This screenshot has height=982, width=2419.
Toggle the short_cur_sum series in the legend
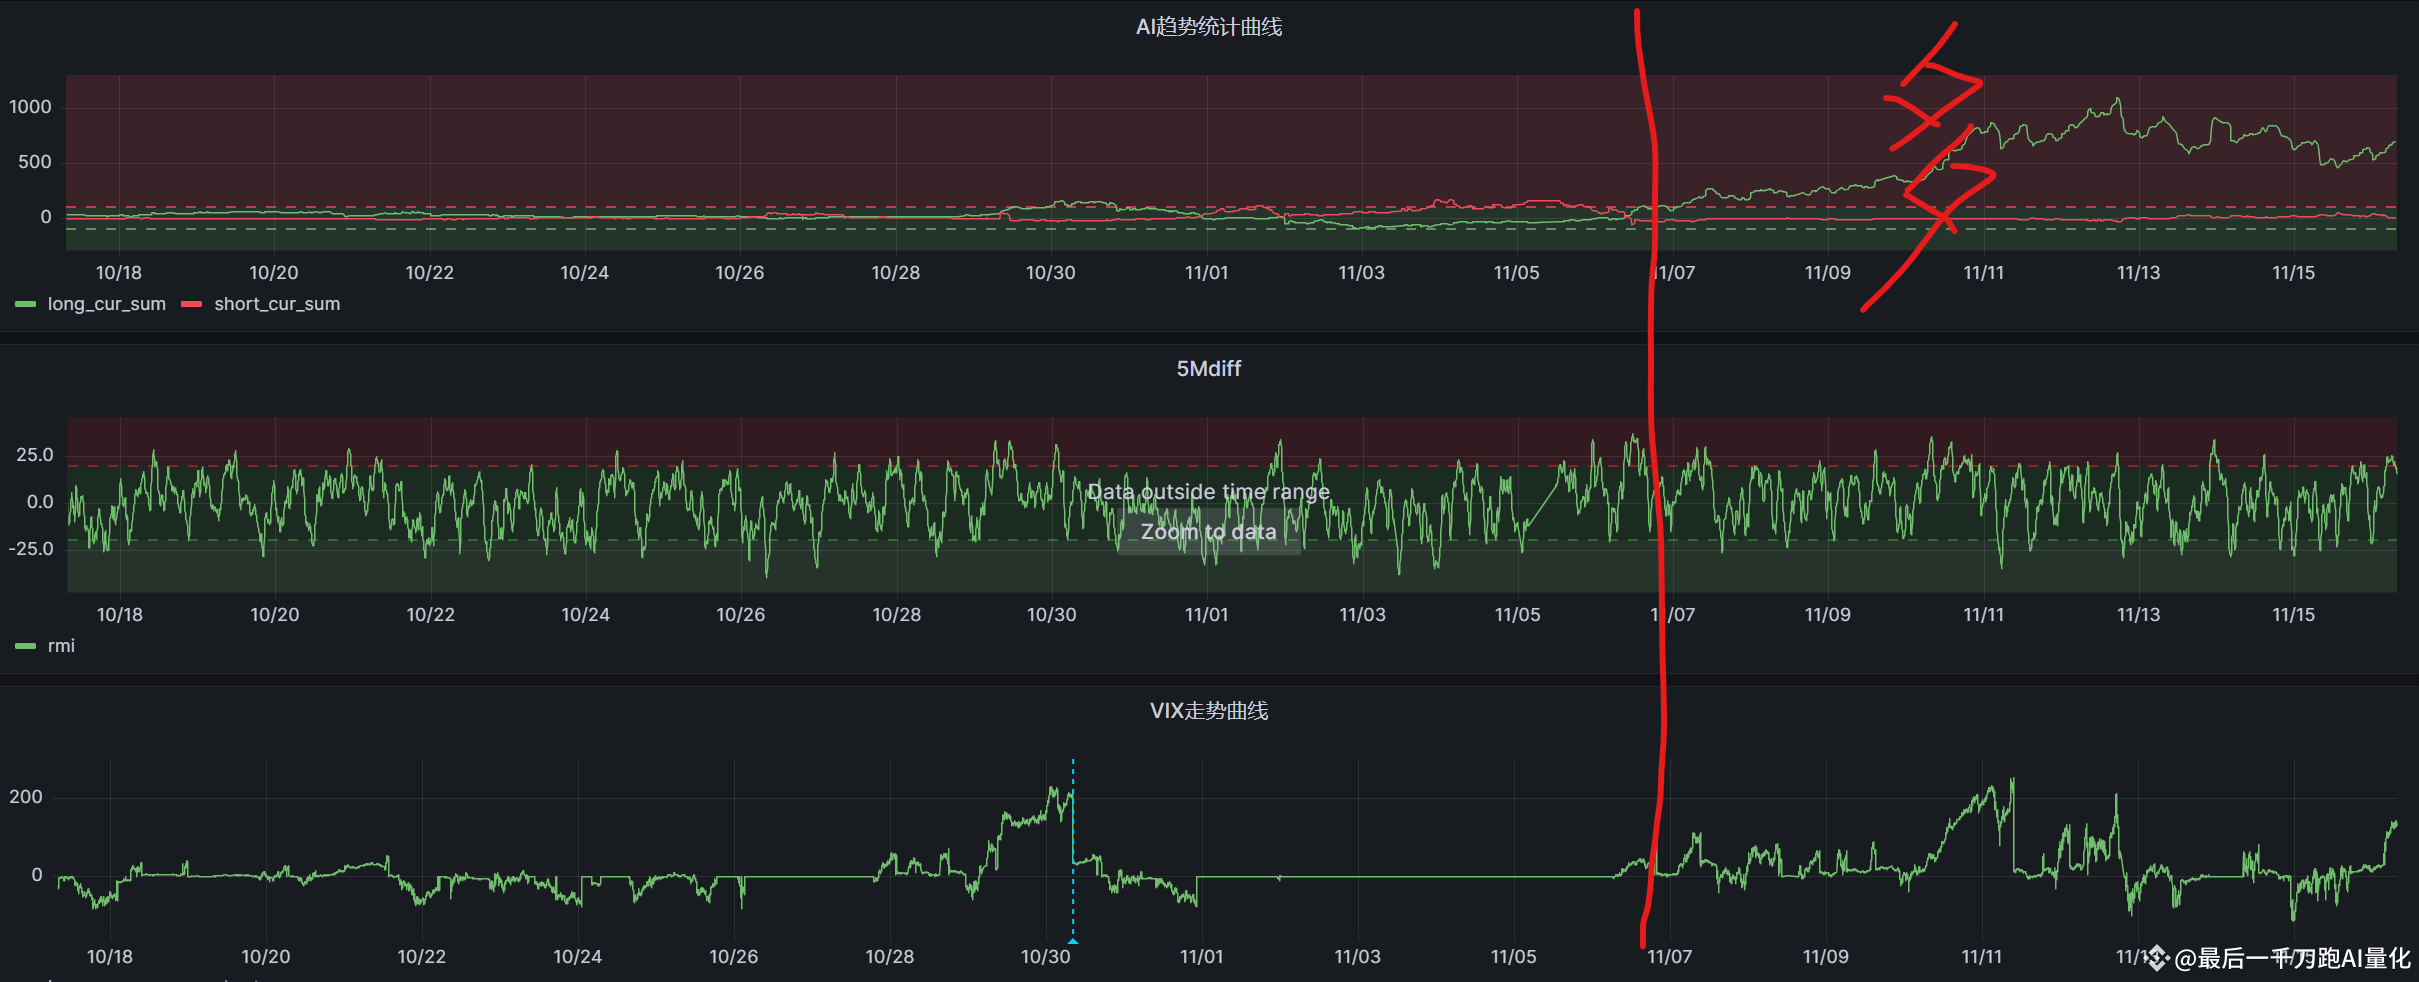pos(277,304)
